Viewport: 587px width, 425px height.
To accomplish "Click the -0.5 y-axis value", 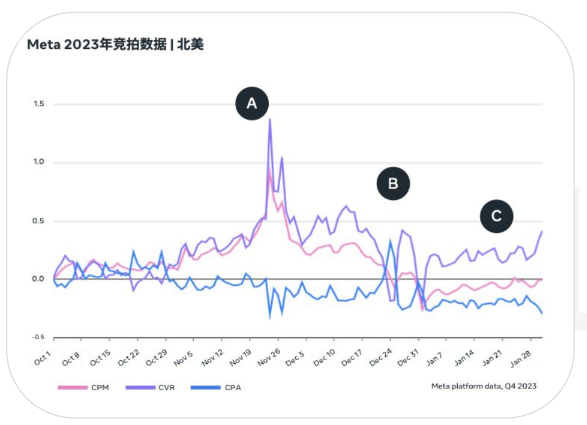I will point(38,337).
